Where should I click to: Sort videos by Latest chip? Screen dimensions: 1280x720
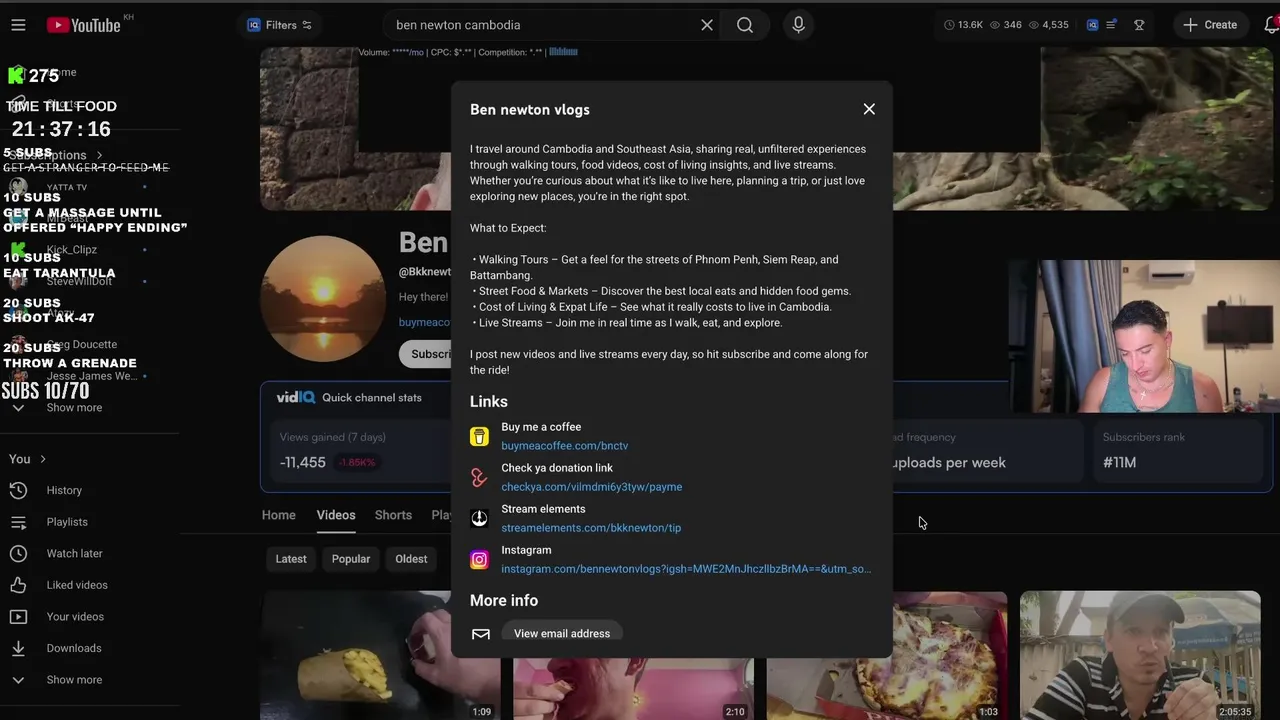coord(291,559)
